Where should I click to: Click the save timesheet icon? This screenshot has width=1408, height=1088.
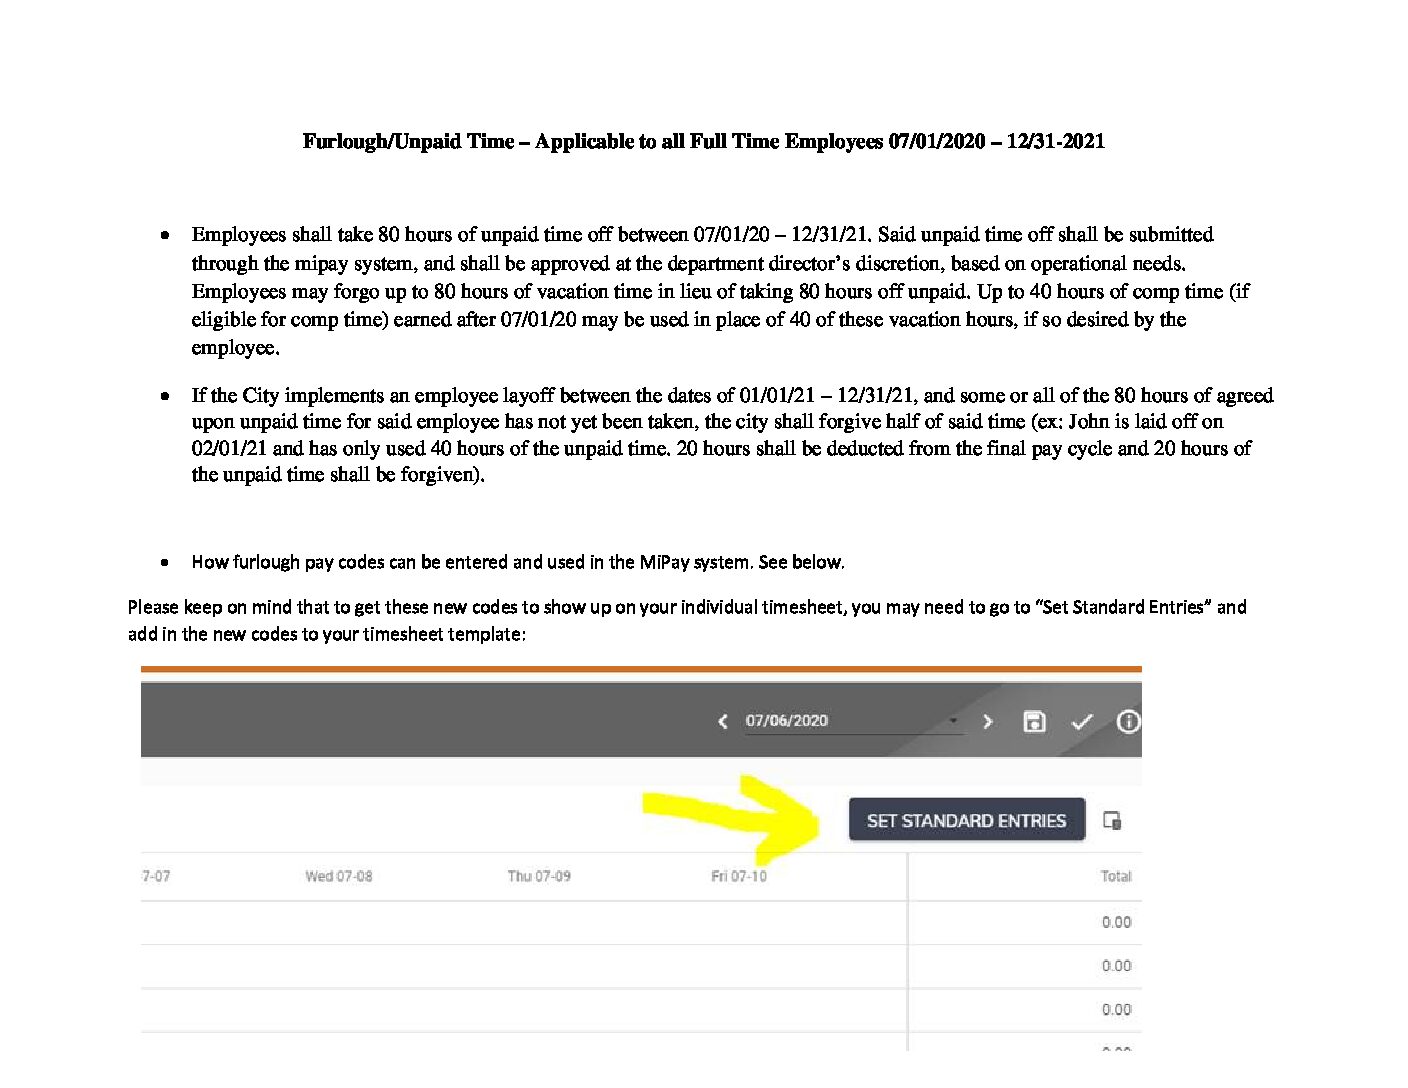[x=1034, y=721]
